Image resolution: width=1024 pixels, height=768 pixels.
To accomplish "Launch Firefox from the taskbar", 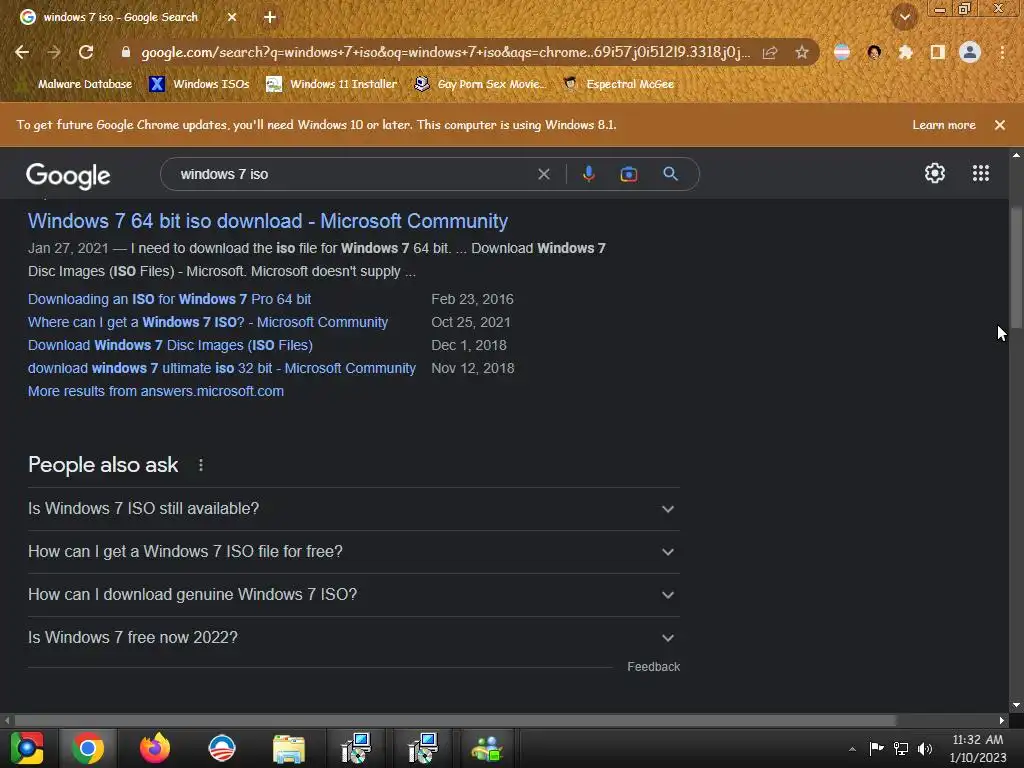I will [155, 748].
